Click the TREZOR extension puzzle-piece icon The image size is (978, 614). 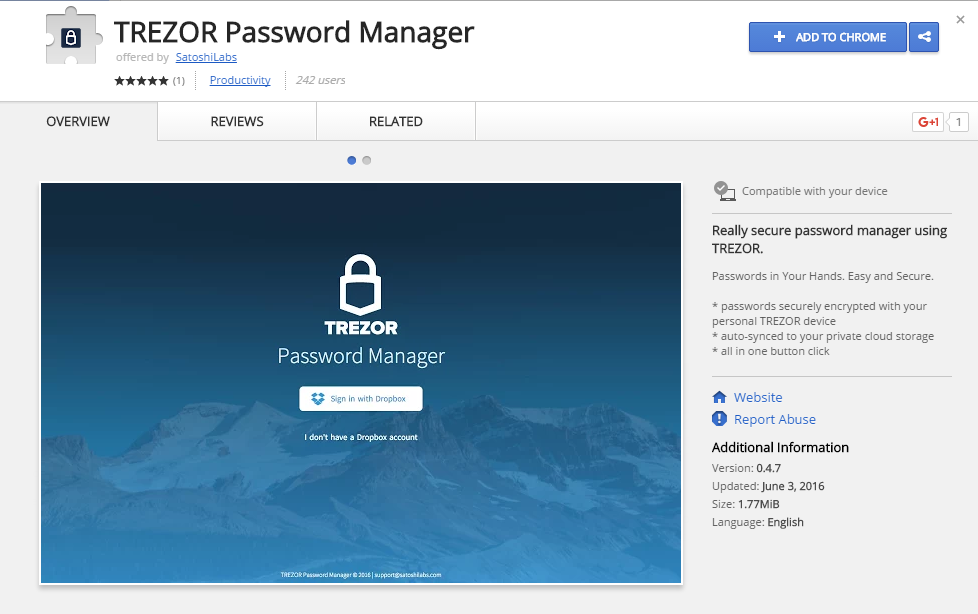[72, 38]
